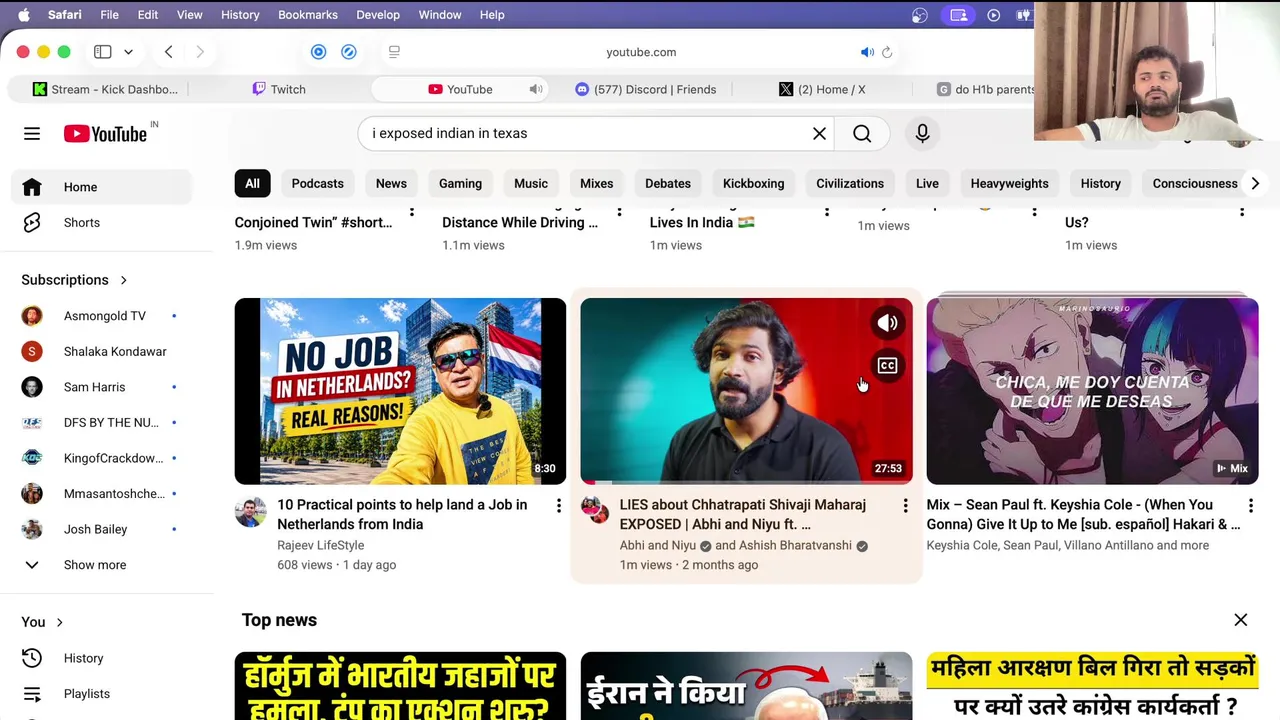Image resolution: width=1280 pixels, height=720 pixels.
Task: Open the Apple menu
Action: pyautogui.click(x=24, y=15)
